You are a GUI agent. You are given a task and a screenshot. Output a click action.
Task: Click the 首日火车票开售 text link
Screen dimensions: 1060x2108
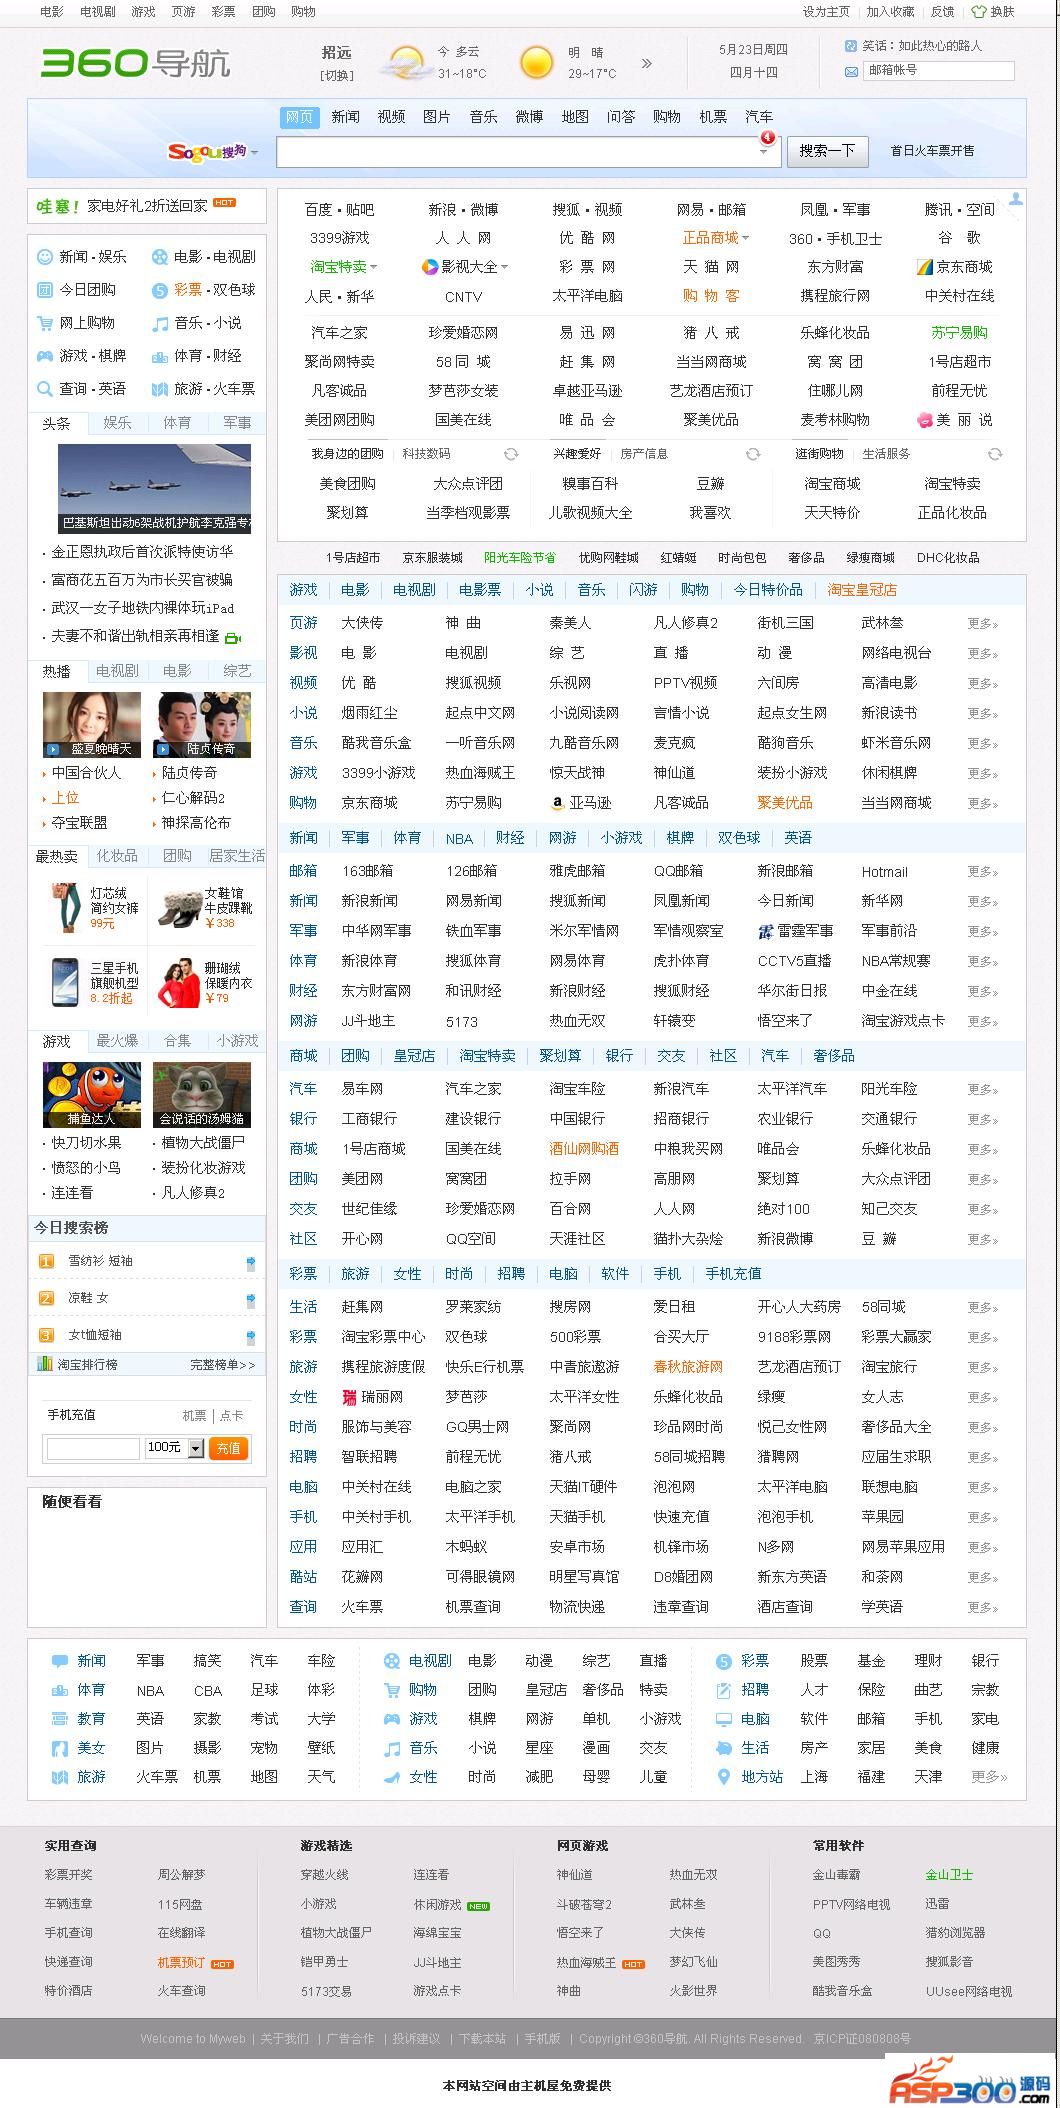click(x=932, y=151)
